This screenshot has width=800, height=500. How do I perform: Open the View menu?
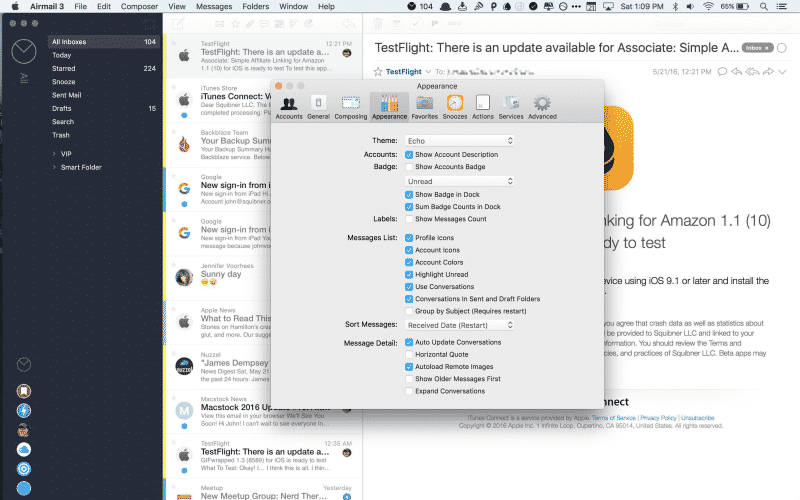(177, 7)
